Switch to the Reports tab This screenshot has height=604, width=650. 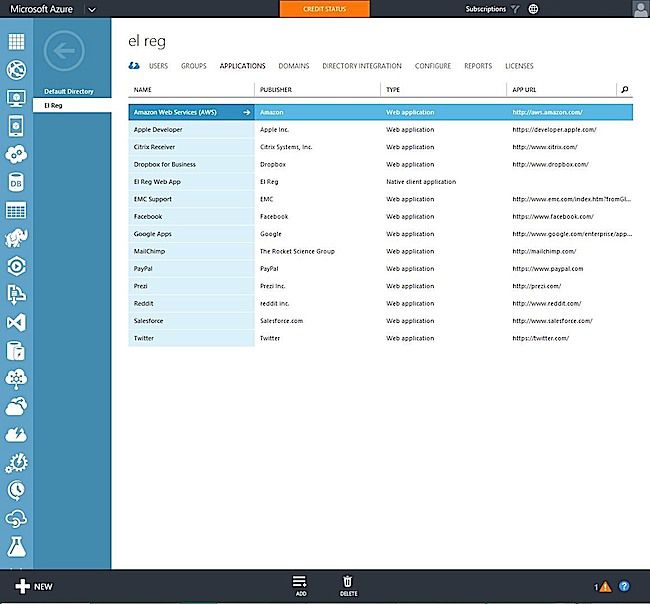(478, 66)
